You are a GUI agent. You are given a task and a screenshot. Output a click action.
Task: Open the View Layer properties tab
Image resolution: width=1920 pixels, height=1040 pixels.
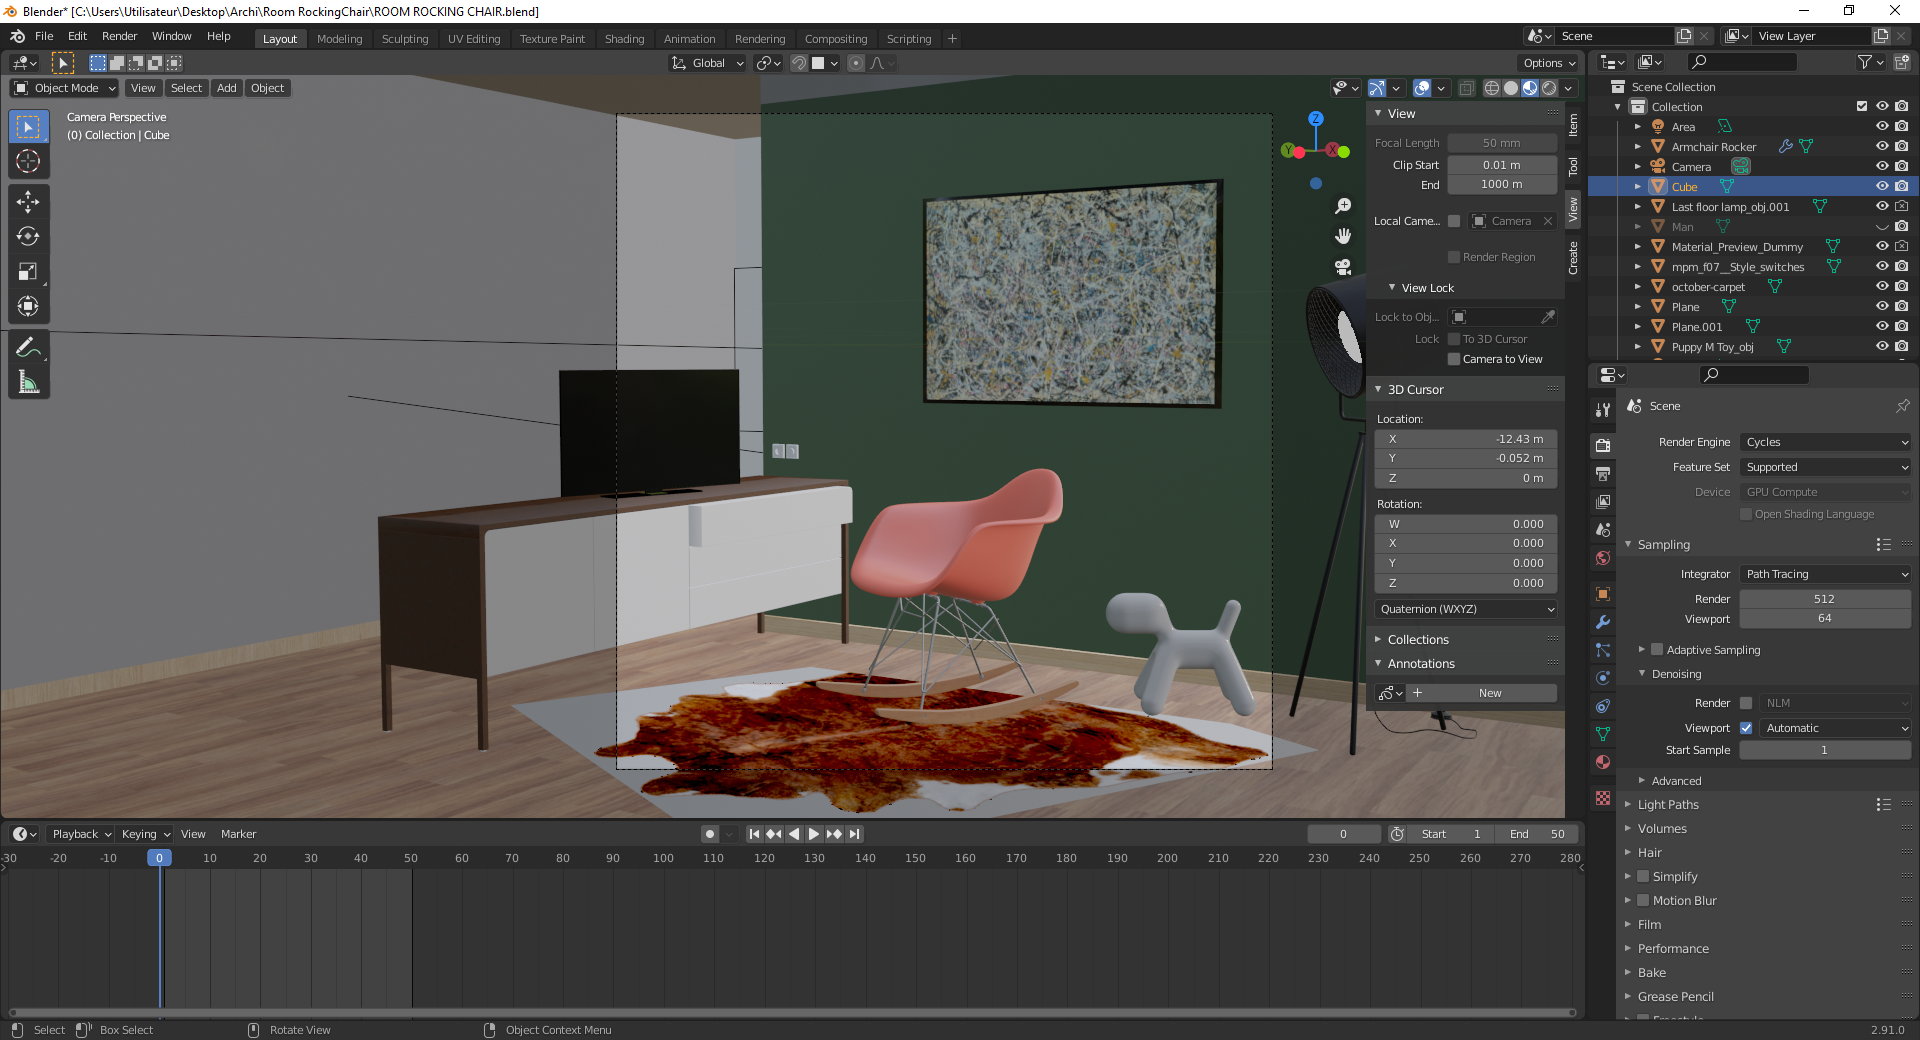coord(1603,502)
